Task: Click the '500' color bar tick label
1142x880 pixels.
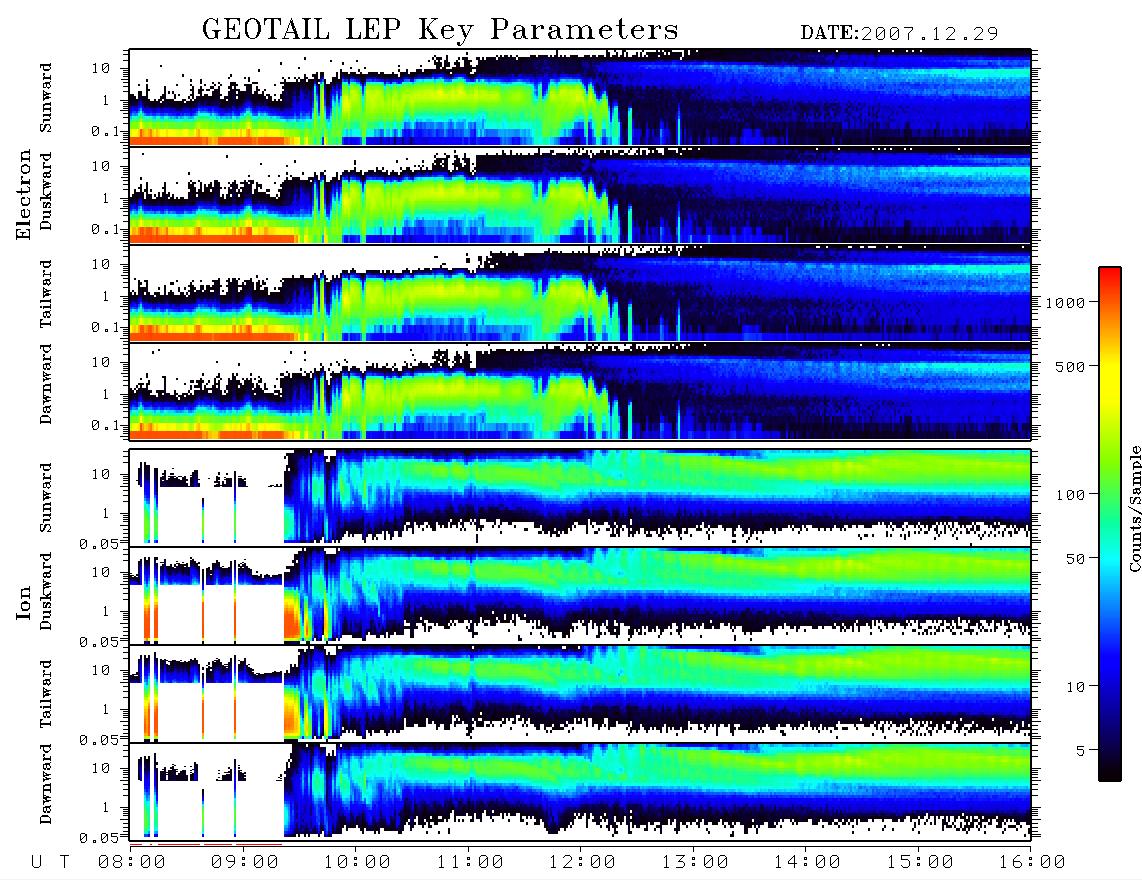Action: 1070,366
